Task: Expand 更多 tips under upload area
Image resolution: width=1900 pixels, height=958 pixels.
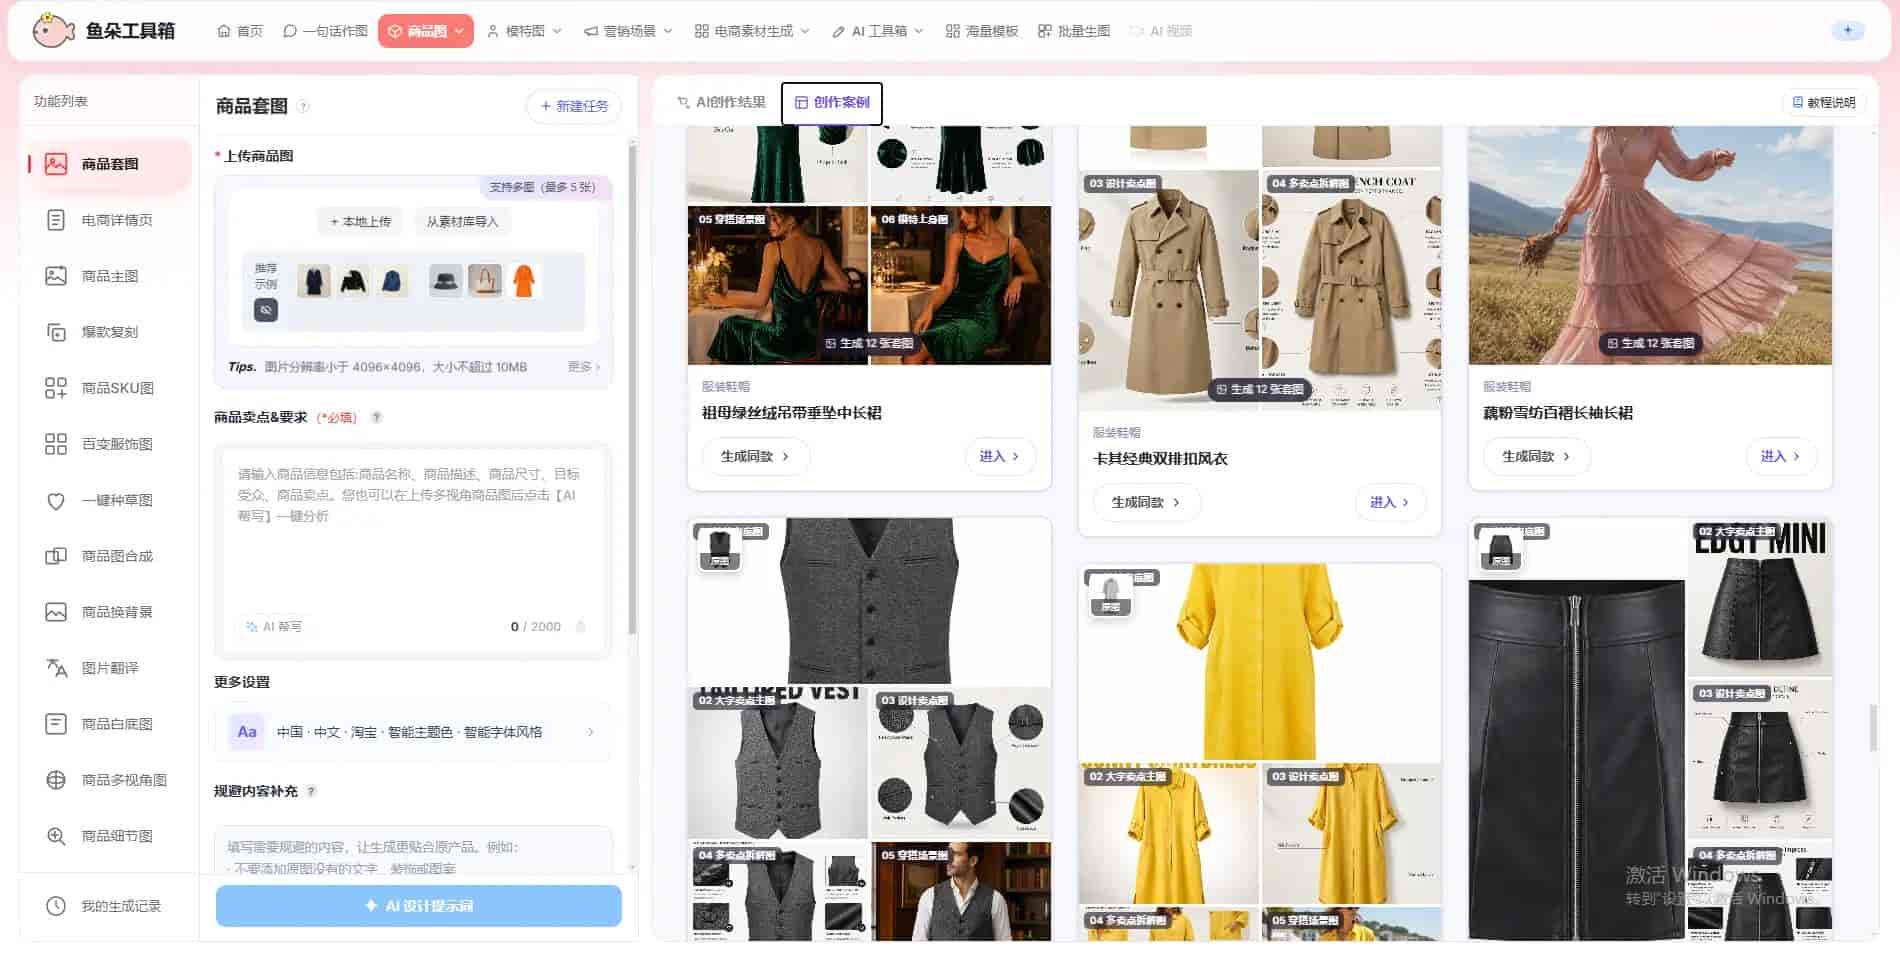Action: pos(584,367)
